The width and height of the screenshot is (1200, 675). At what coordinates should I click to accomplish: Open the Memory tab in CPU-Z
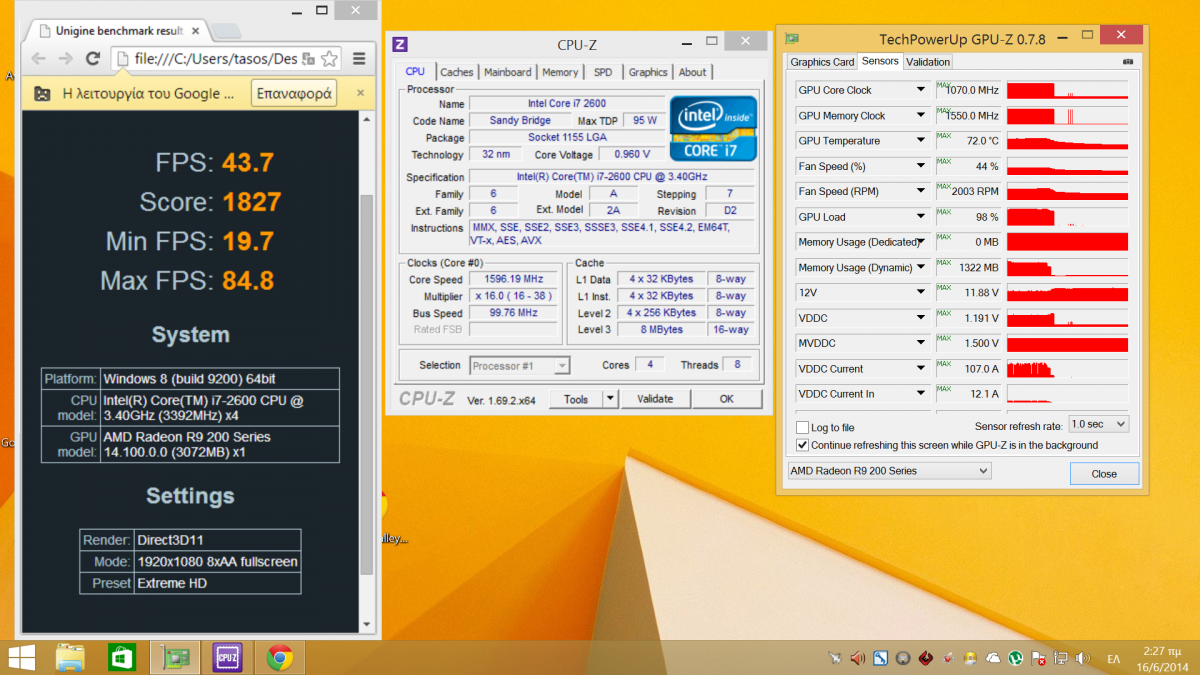(560, 72)
